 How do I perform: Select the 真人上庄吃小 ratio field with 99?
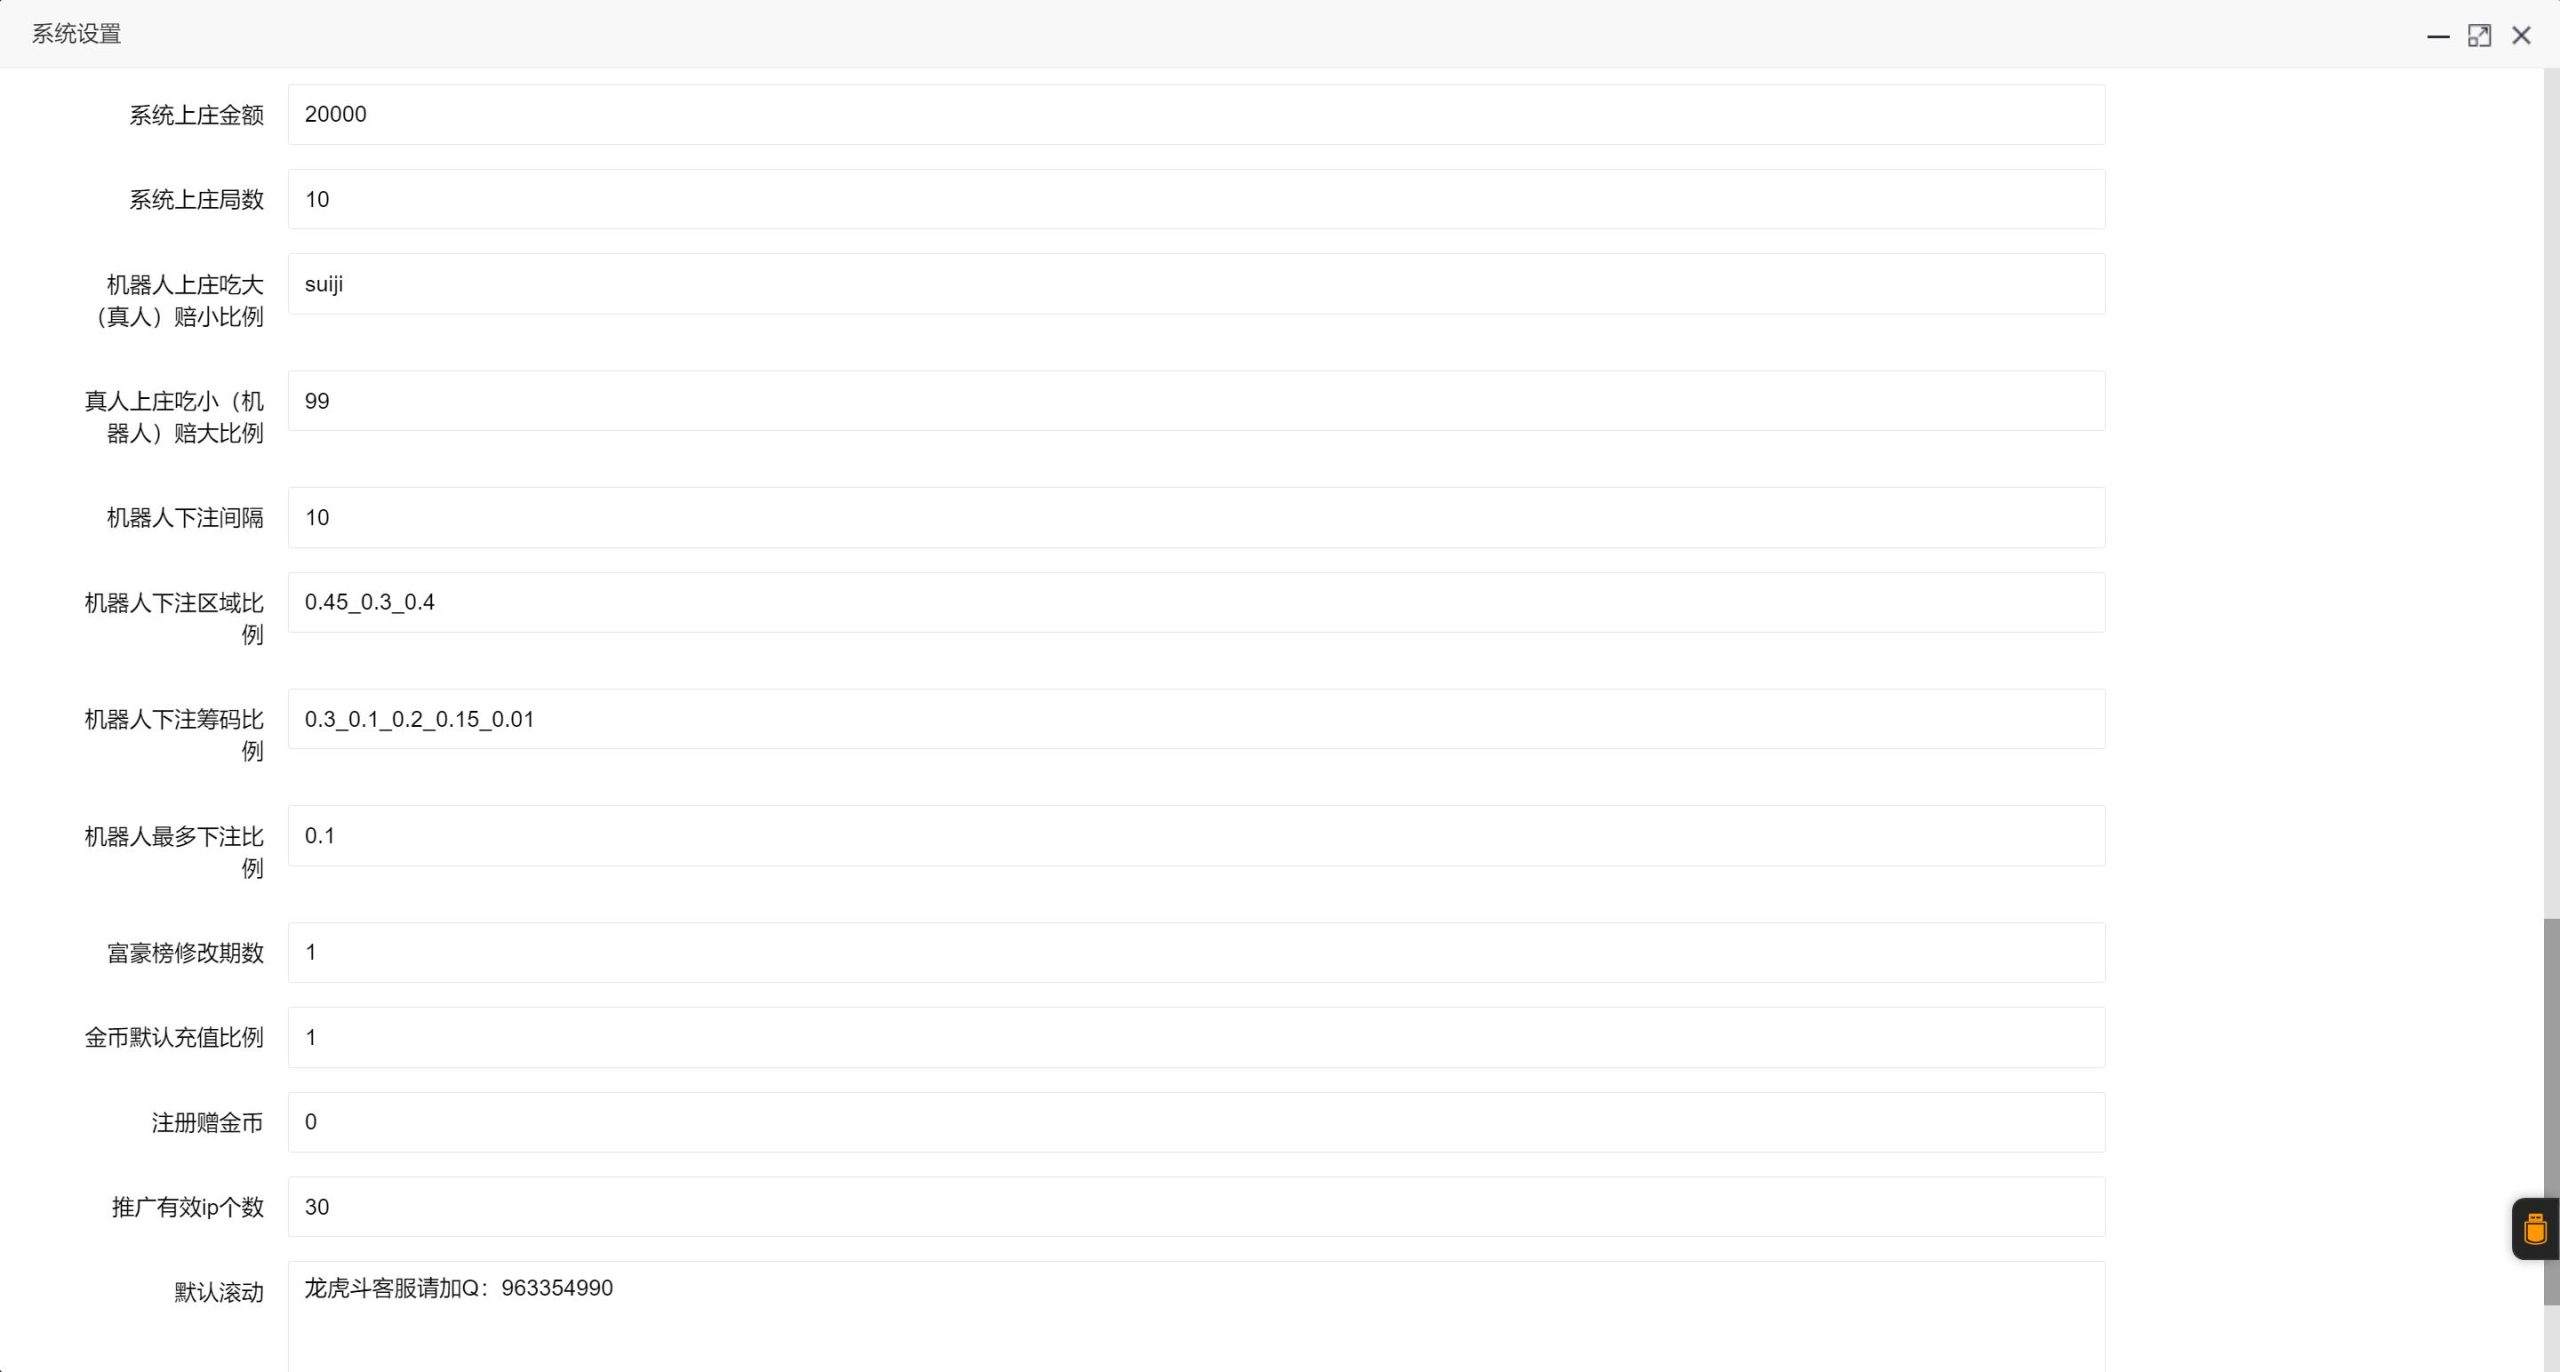click(x=1196, y=402)
